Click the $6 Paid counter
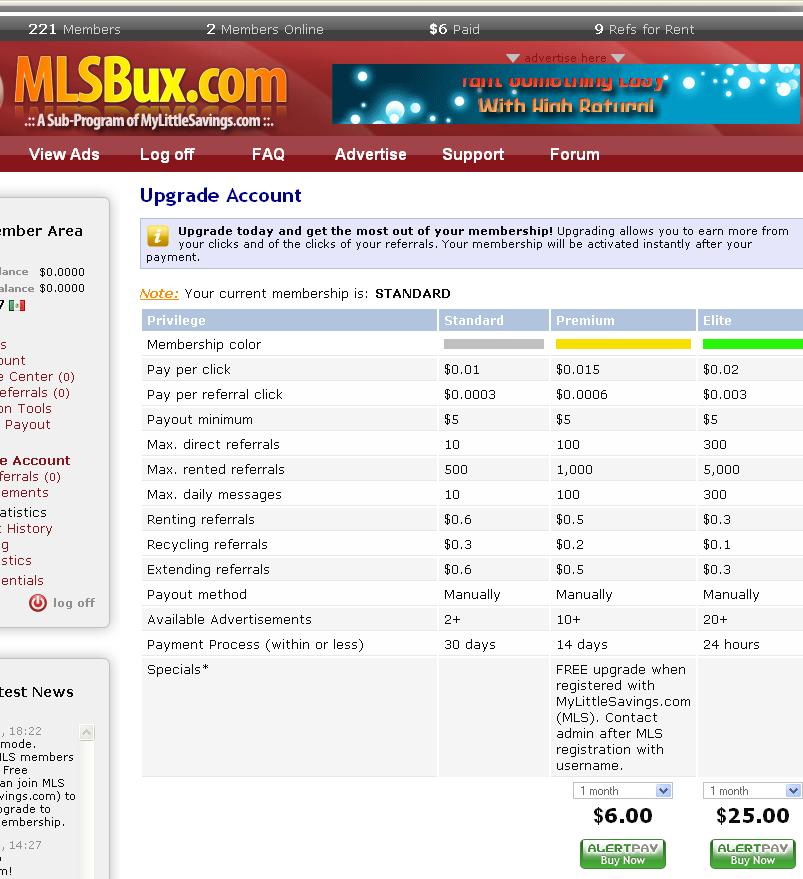Image resolution: width=803 pixels, height=879 pixels. click(454, 29)
